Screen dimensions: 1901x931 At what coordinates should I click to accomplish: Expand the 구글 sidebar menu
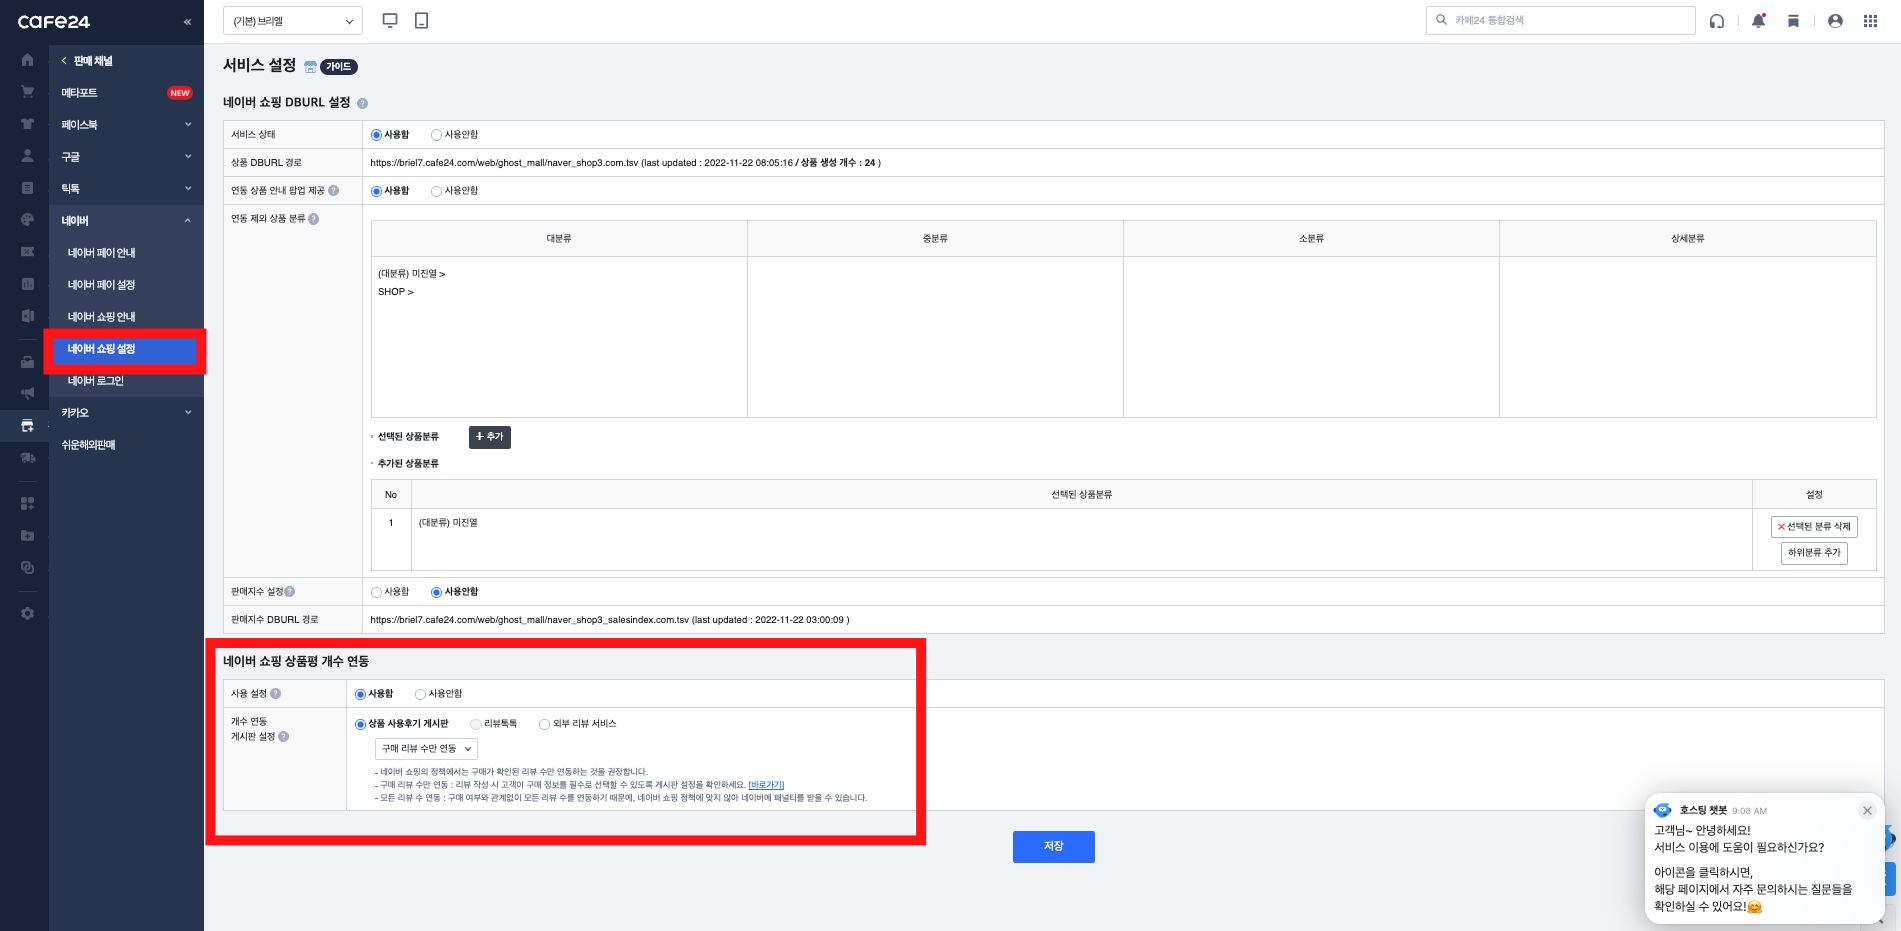coord(126,157)
